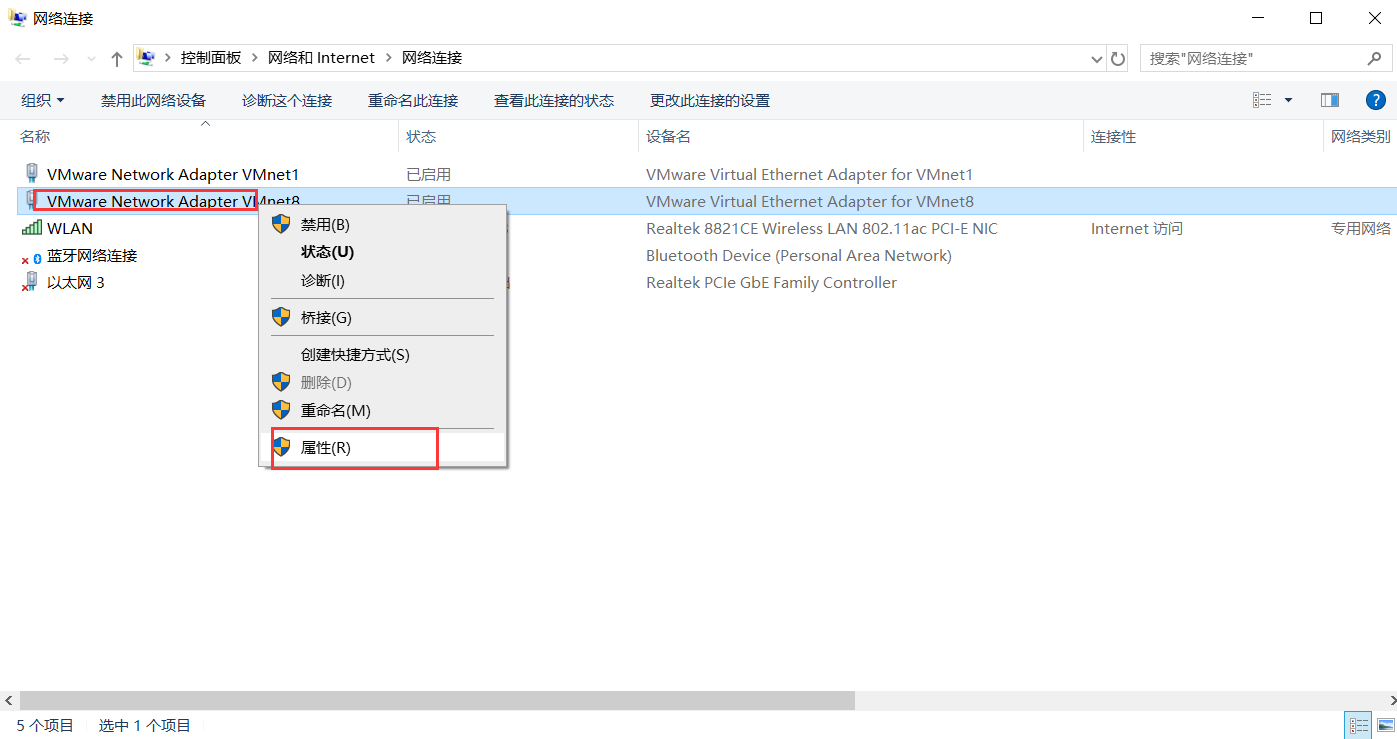Choose 属性(R) in context menu

[x=383, y=448]
